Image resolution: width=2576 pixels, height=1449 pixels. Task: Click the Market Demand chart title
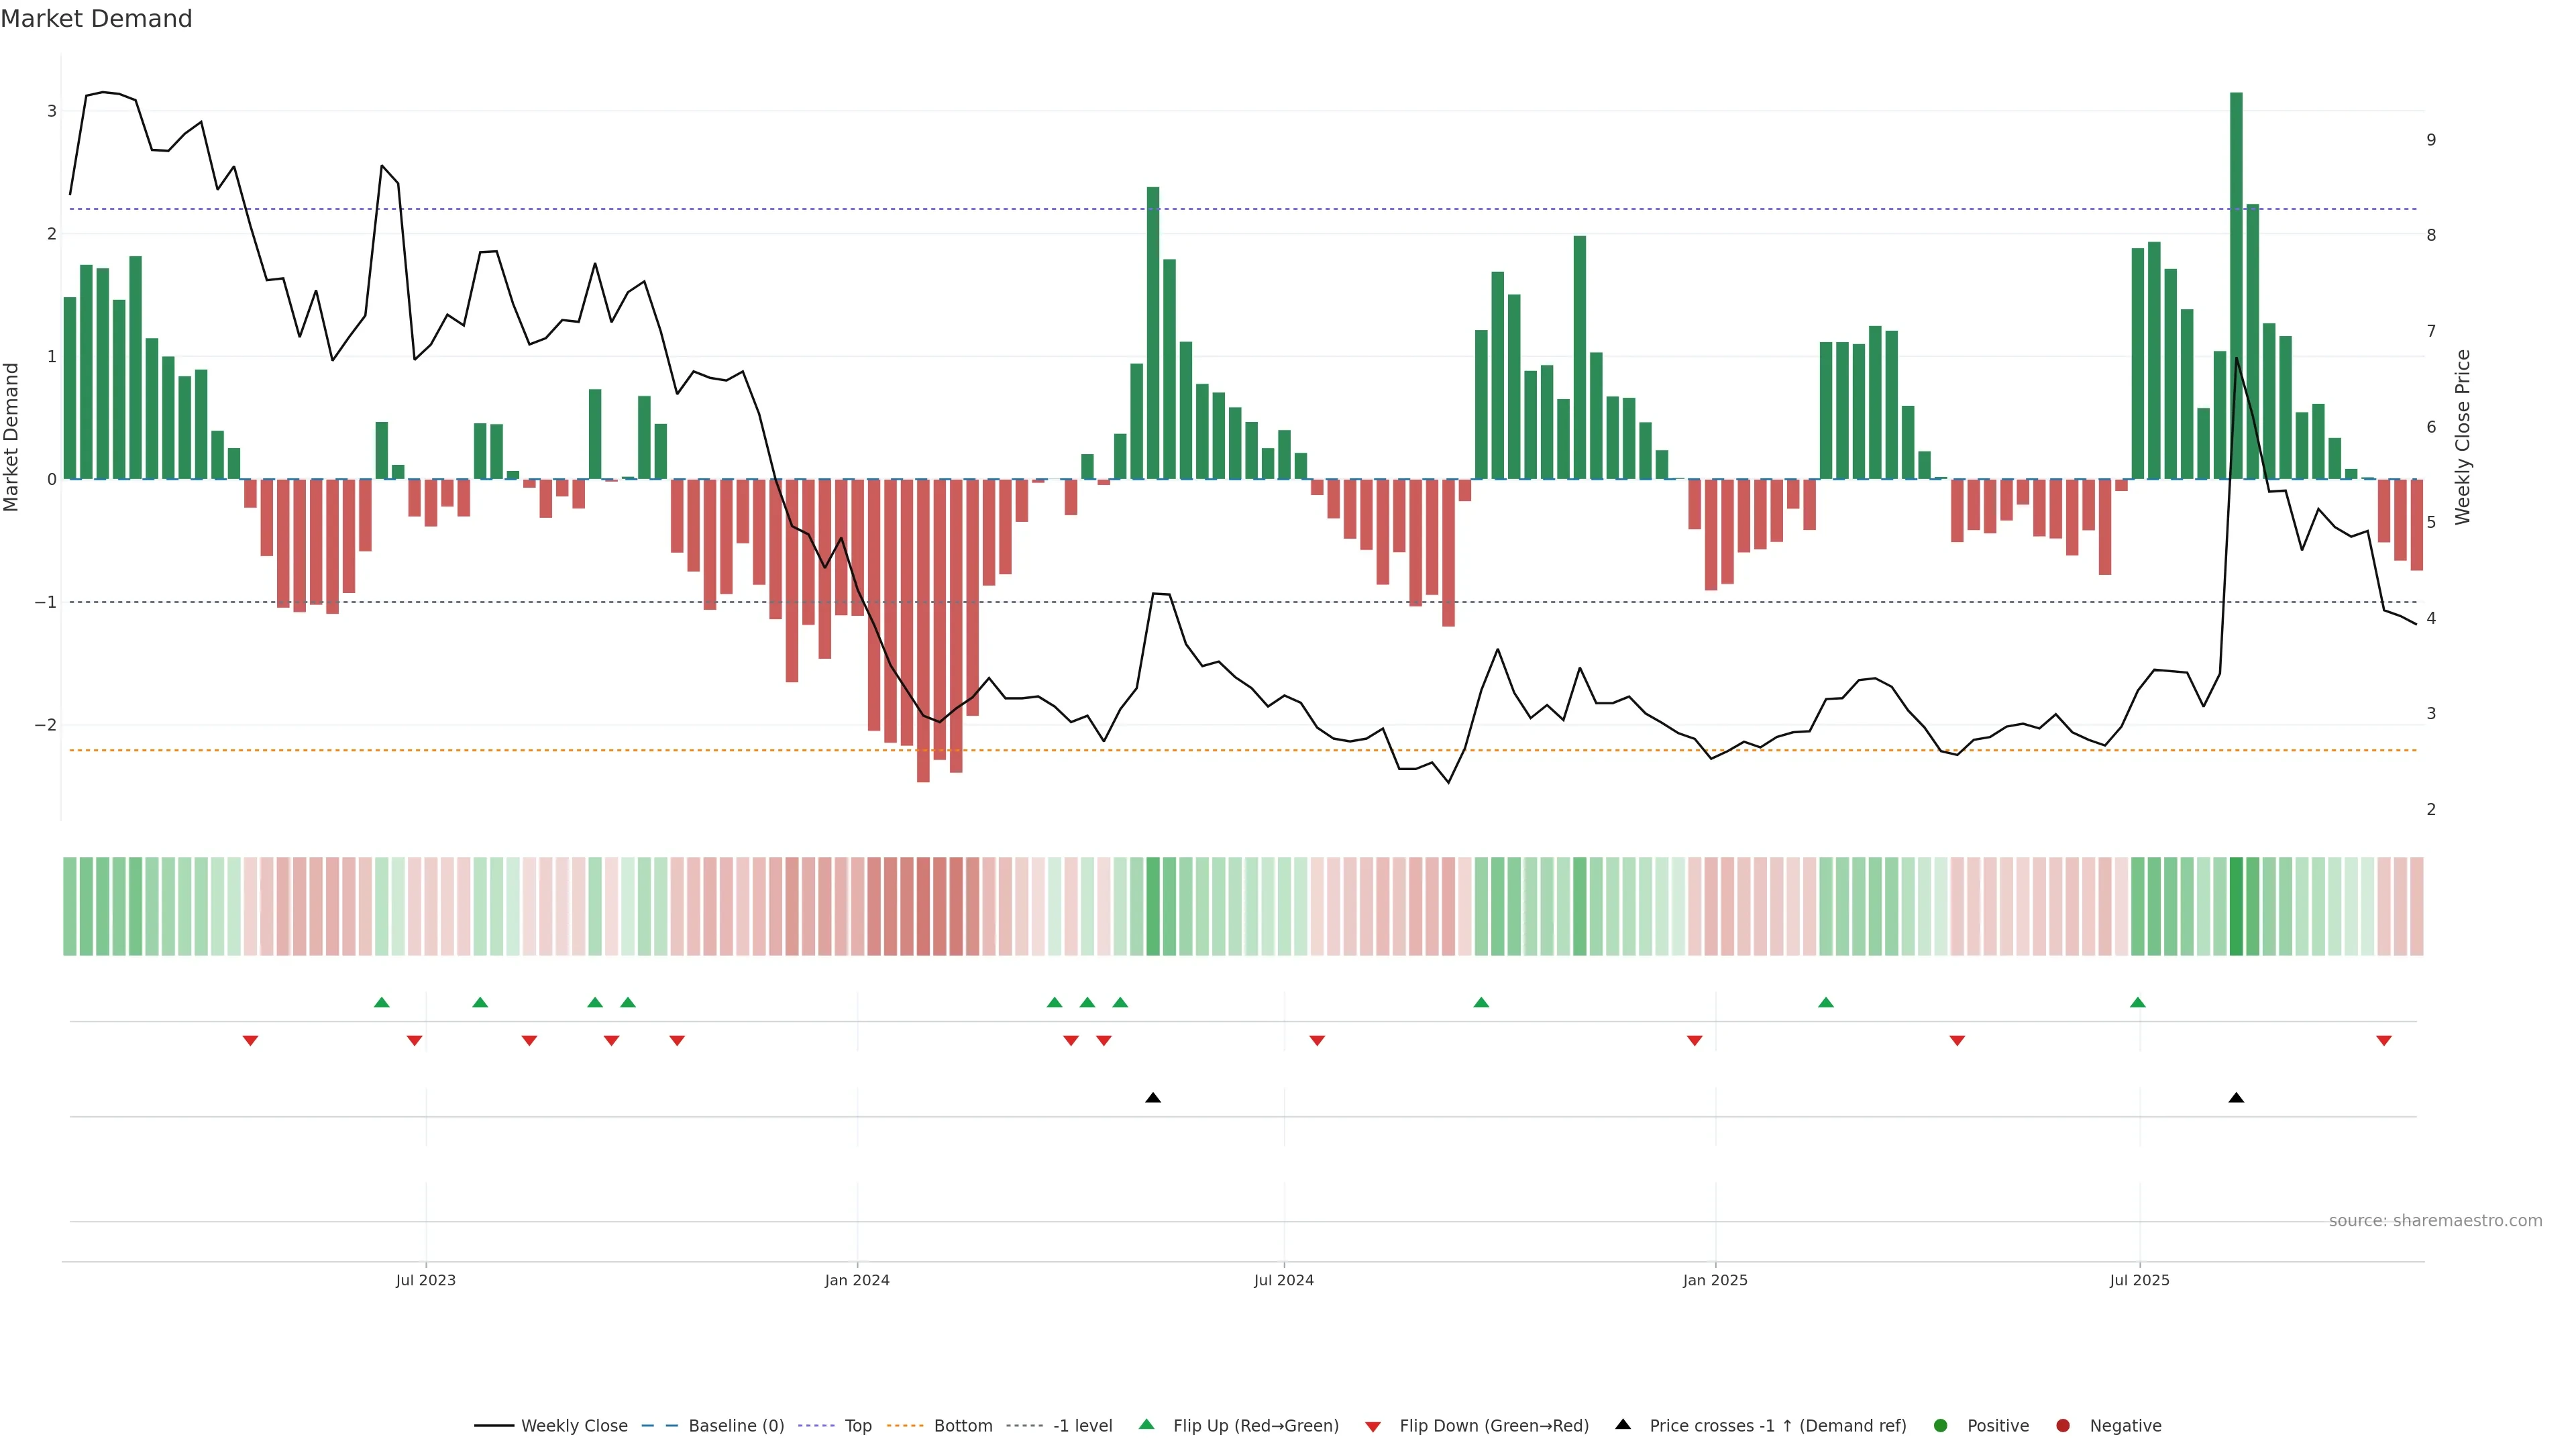click(x=96, y=19)
